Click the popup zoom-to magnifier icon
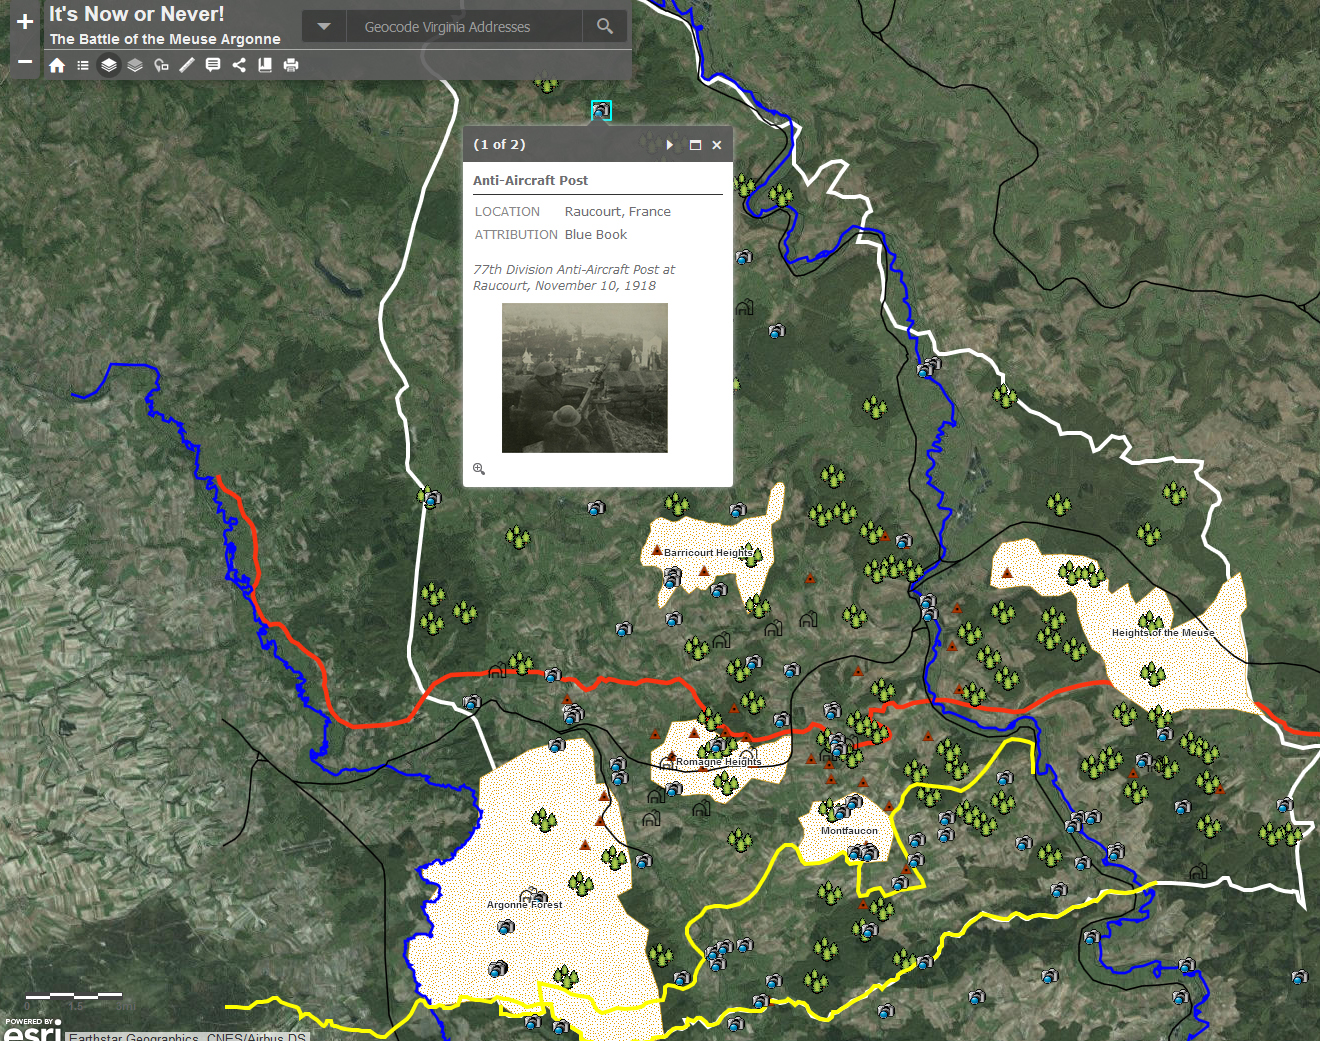 pyautogui.click(x=479, y=469)
